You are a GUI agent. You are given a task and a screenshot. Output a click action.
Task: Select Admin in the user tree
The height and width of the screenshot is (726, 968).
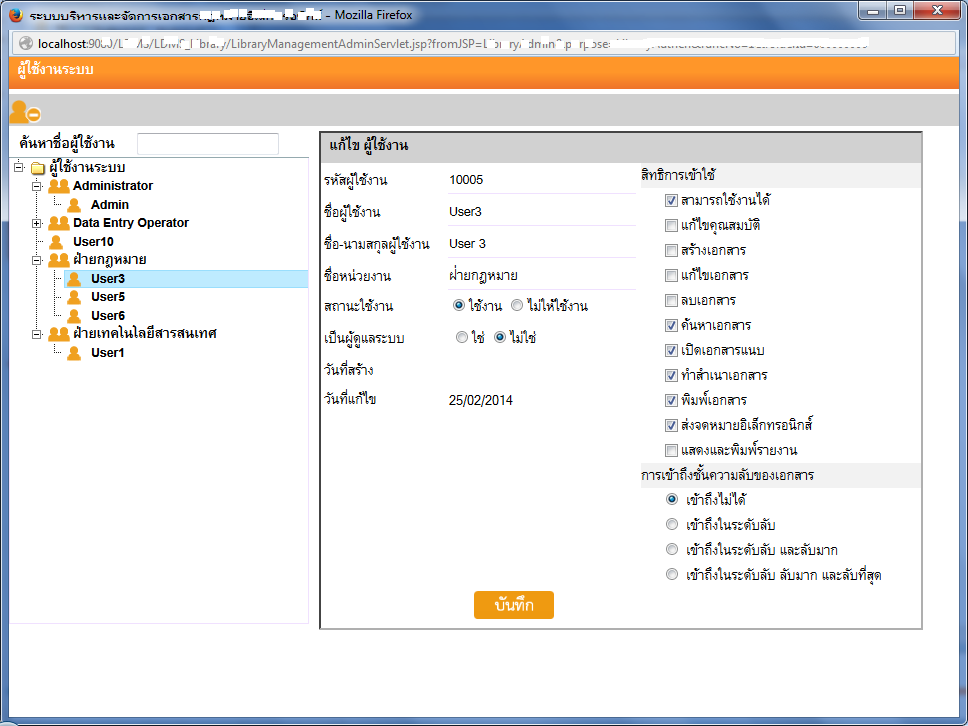click(109, 205)
